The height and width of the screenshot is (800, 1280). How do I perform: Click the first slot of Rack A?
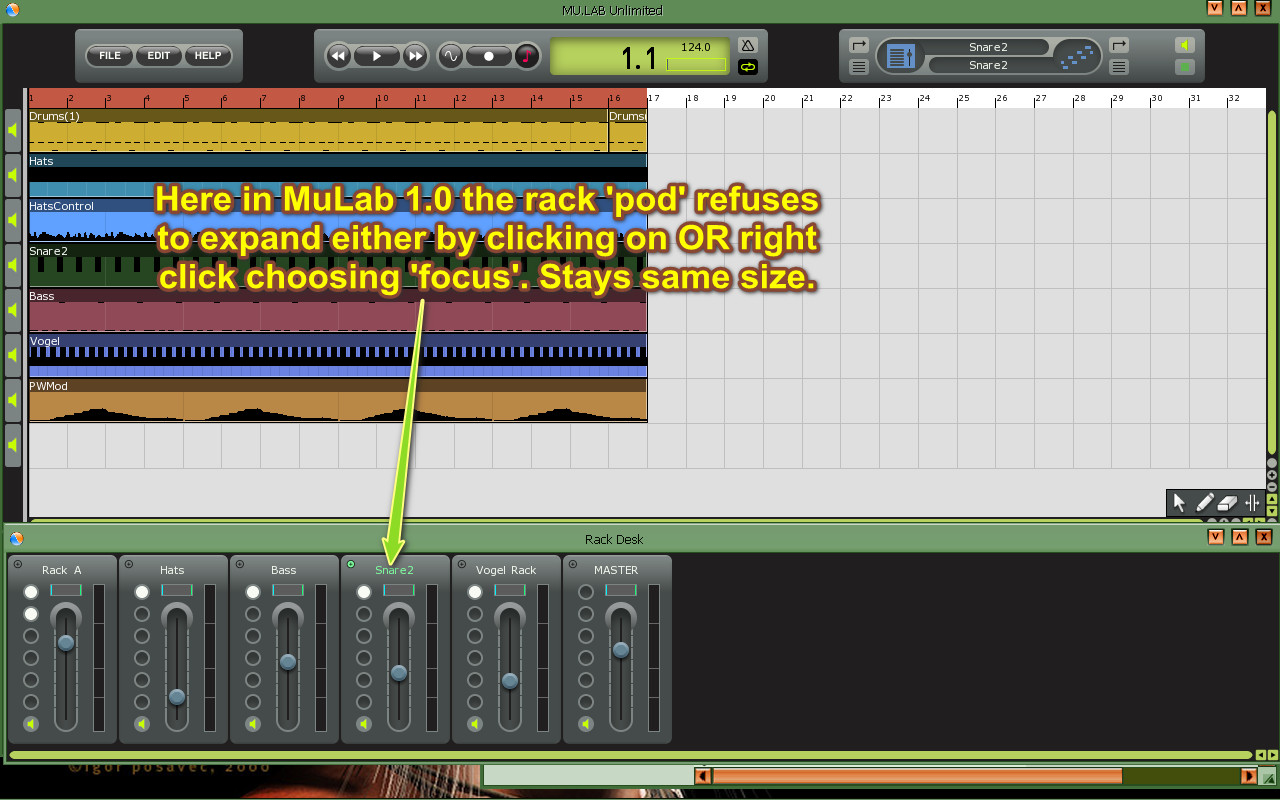31,592
